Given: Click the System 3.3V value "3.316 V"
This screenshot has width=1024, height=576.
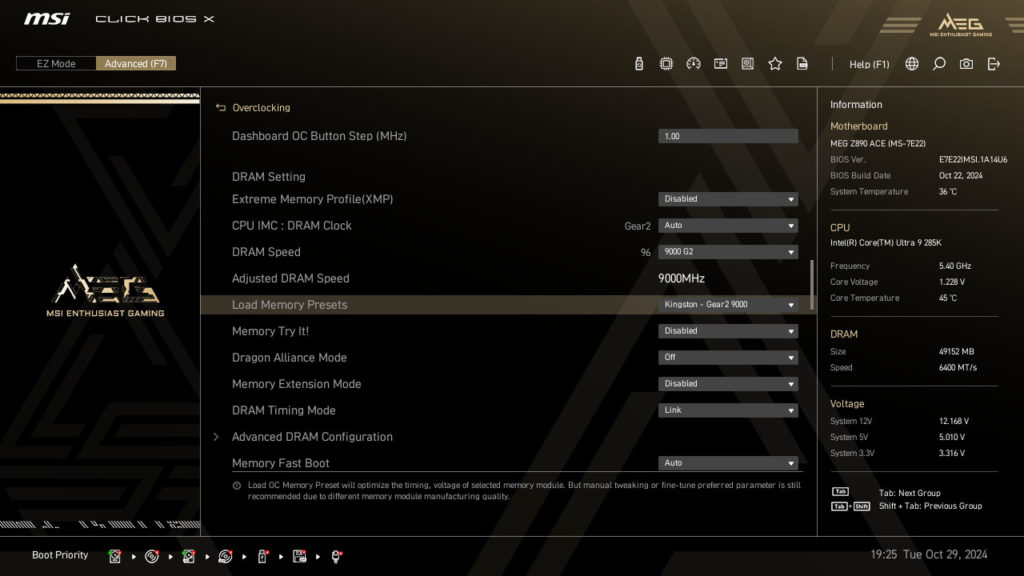Looking at the screenshot, I should [x=952, y=453].
